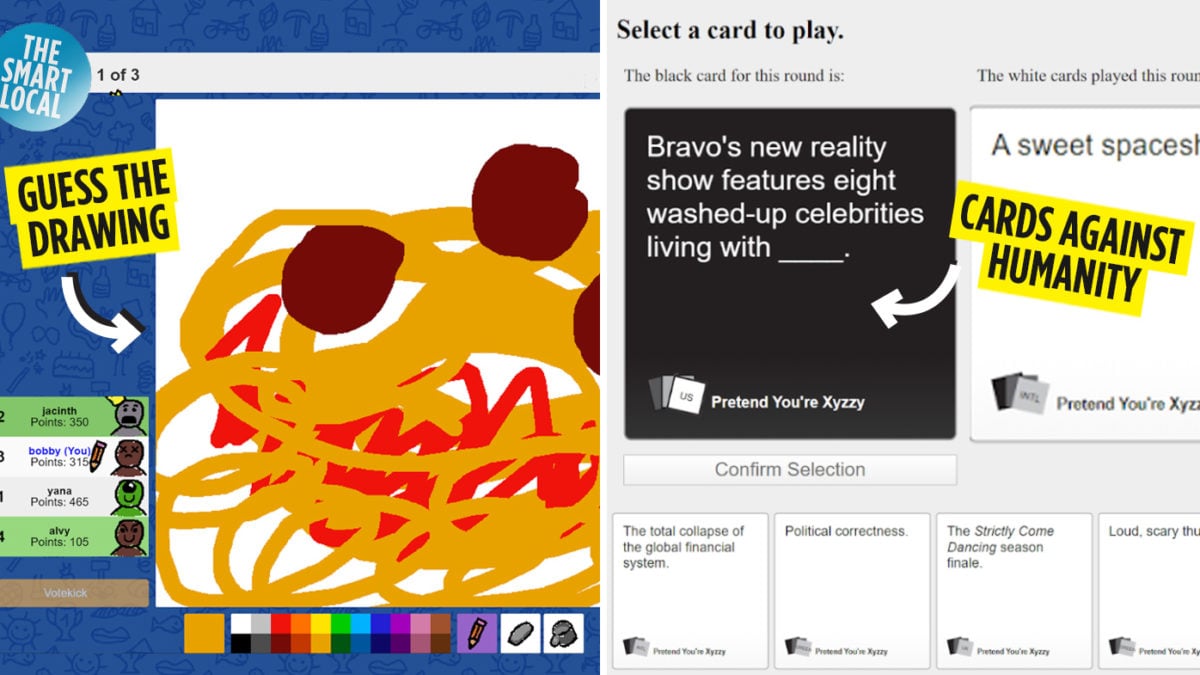
Task: Click bobby's avatar with the pencil
Action: [x=129, y=456]
